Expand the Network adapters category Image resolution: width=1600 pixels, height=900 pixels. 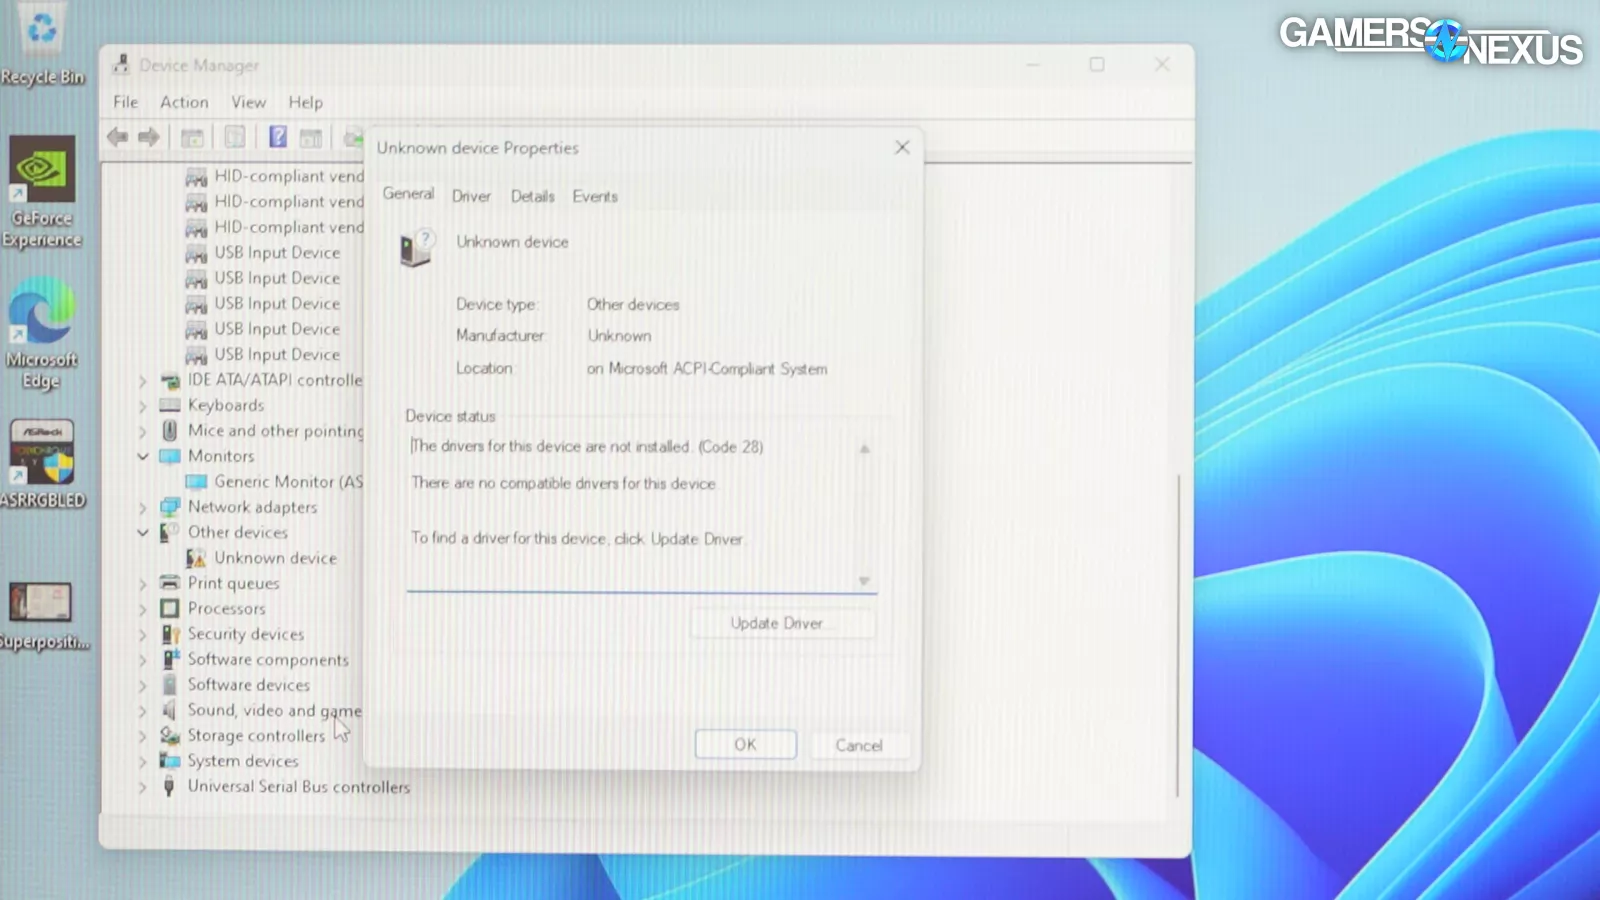[143, 508]
